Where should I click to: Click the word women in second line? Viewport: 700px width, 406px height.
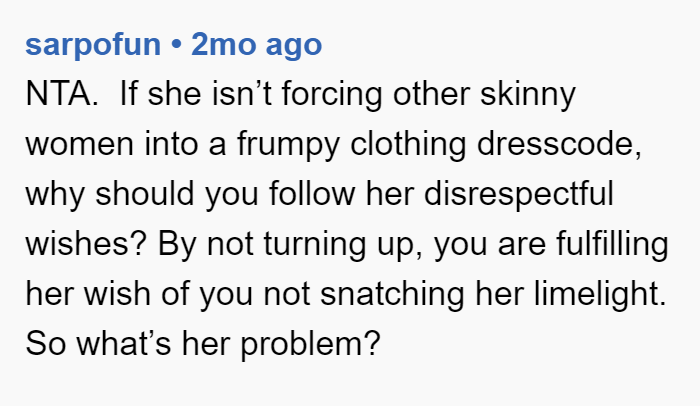coord(79,144)
